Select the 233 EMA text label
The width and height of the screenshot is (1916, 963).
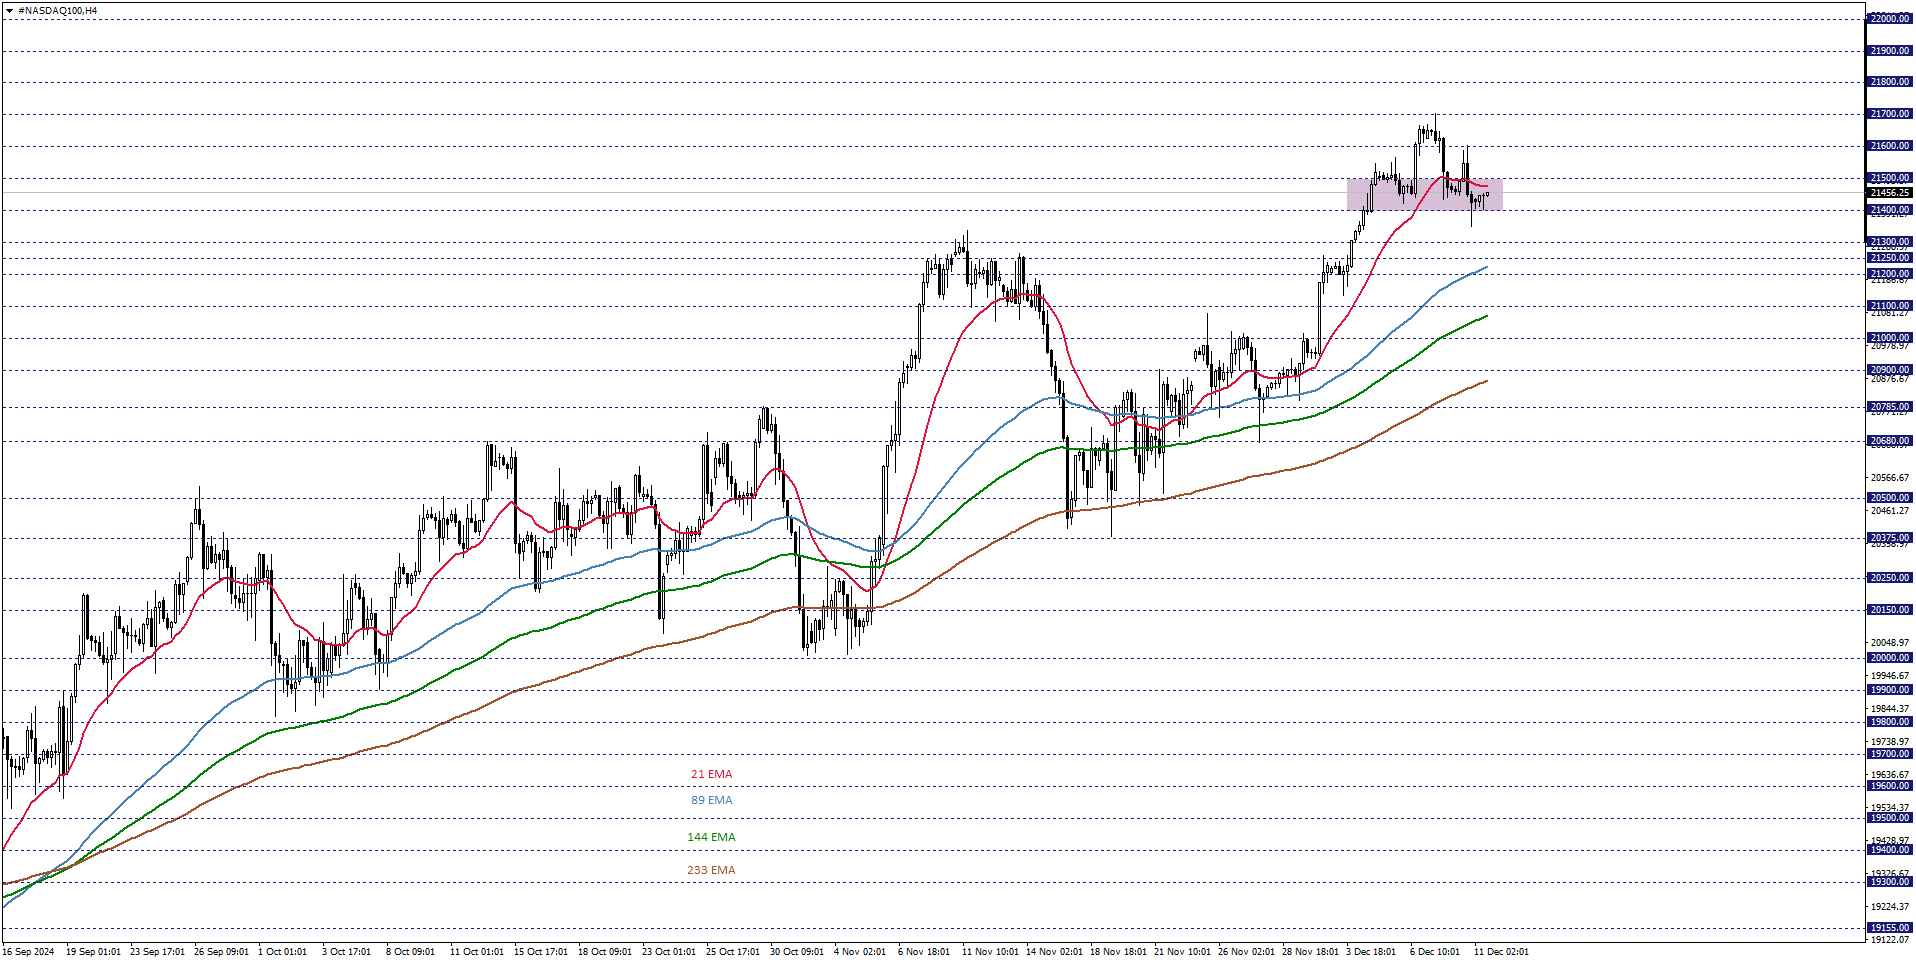coord(711,870)
